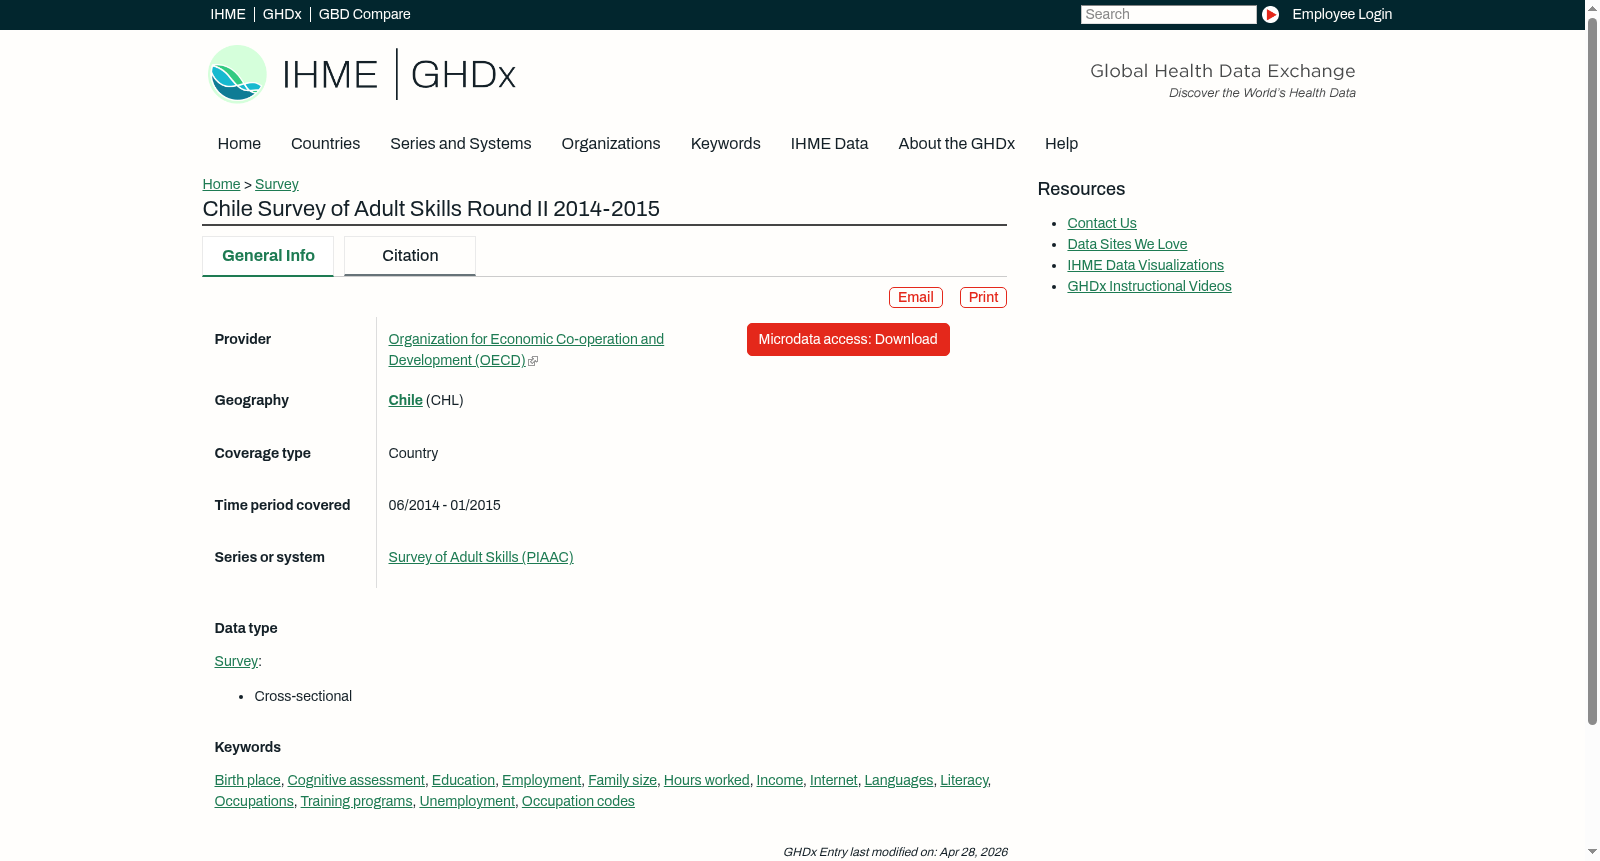Viewport: 1600px width, 861px height.
Task: Select the General Info tab
Action: coord(268,256)
